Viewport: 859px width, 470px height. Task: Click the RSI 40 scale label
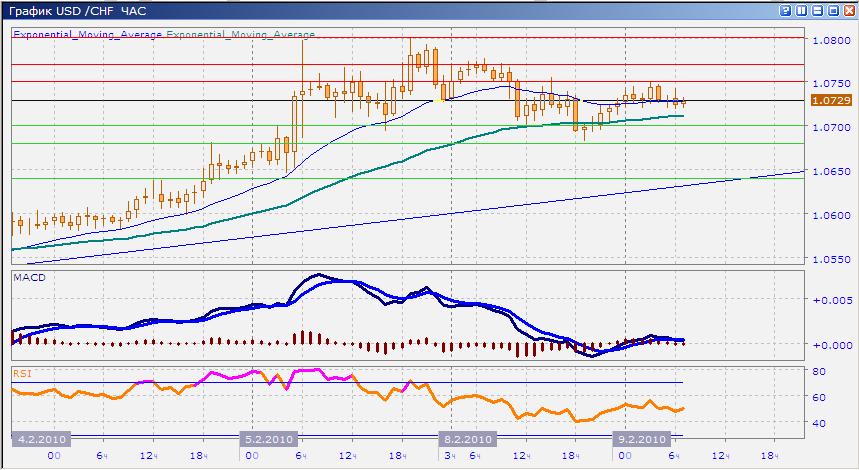[819, 423]
